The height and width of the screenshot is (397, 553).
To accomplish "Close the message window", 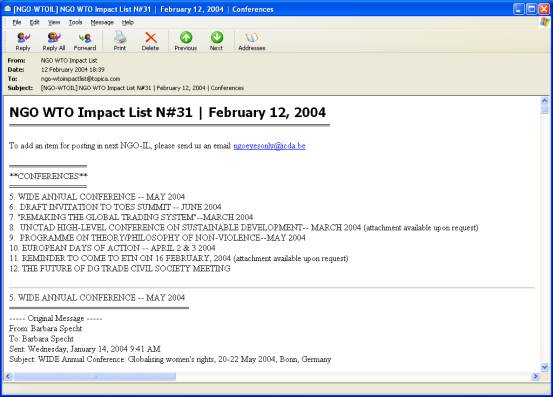I will [544, 9].
